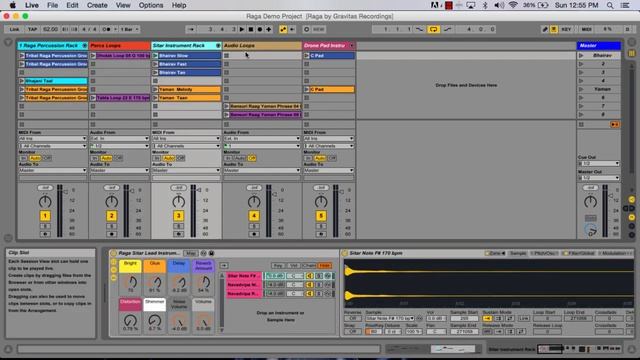The width and height of the screenshot is (640, 360).
Task: Toggle the Raga Sitar Lead device on/off
Action: 113,253
